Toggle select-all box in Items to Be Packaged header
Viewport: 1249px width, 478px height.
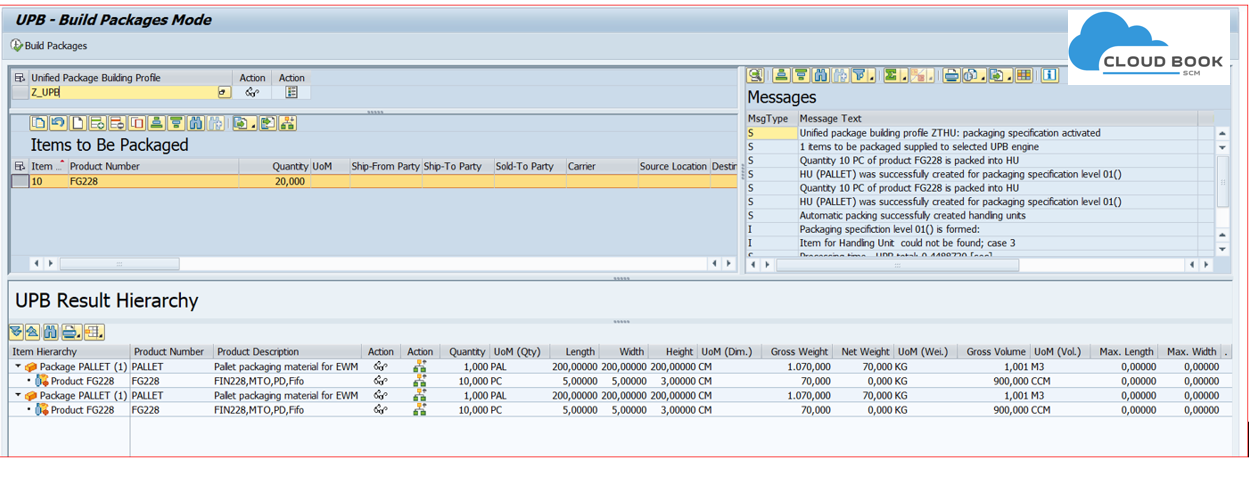tap(19, 166)
